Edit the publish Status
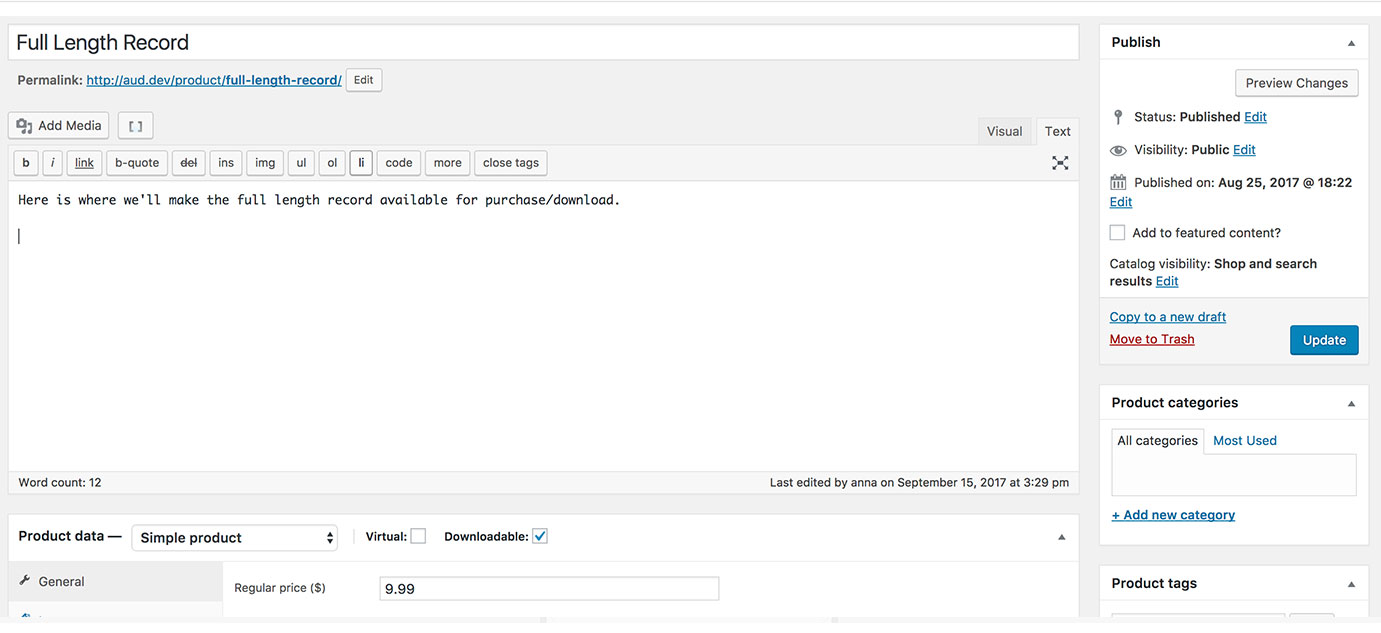 pos(1255,117)
